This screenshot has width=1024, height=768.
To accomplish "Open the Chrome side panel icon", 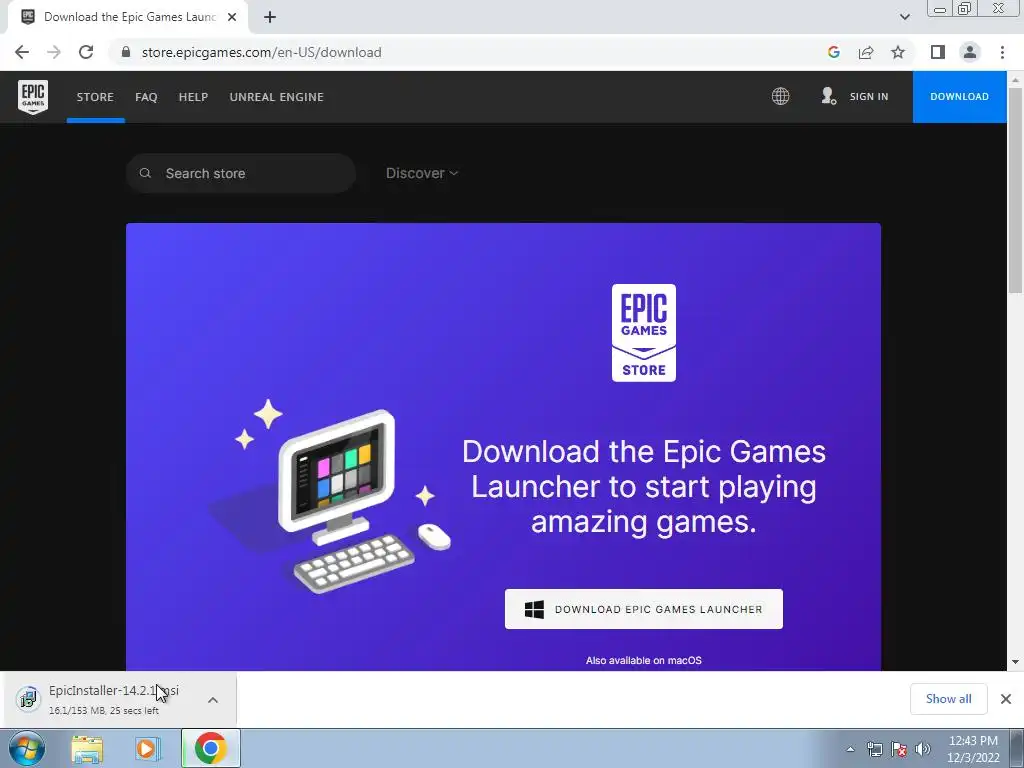I will coord(938,52).
